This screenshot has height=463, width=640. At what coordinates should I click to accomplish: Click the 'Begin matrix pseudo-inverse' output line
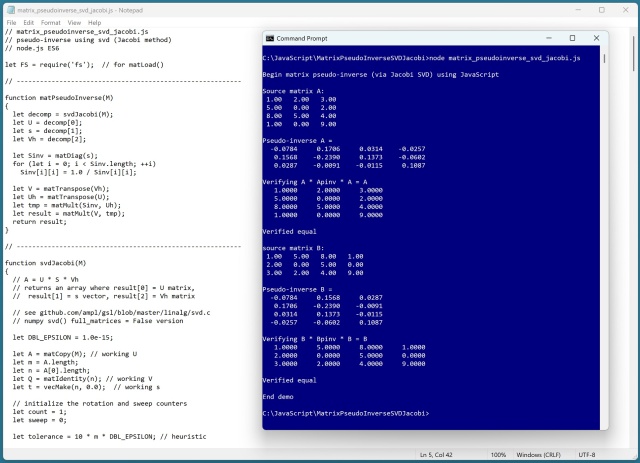click(x=380, y=75)
